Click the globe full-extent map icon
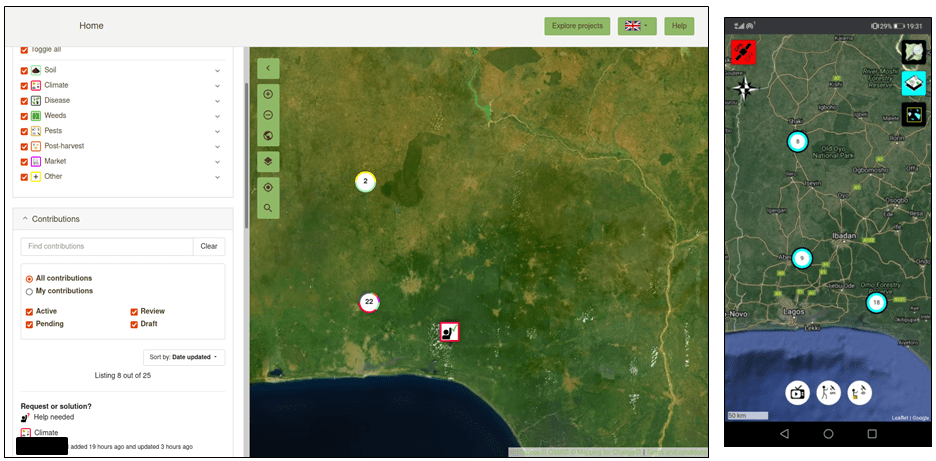This screenshot has height=461, width=936. [x=268, y=136]
